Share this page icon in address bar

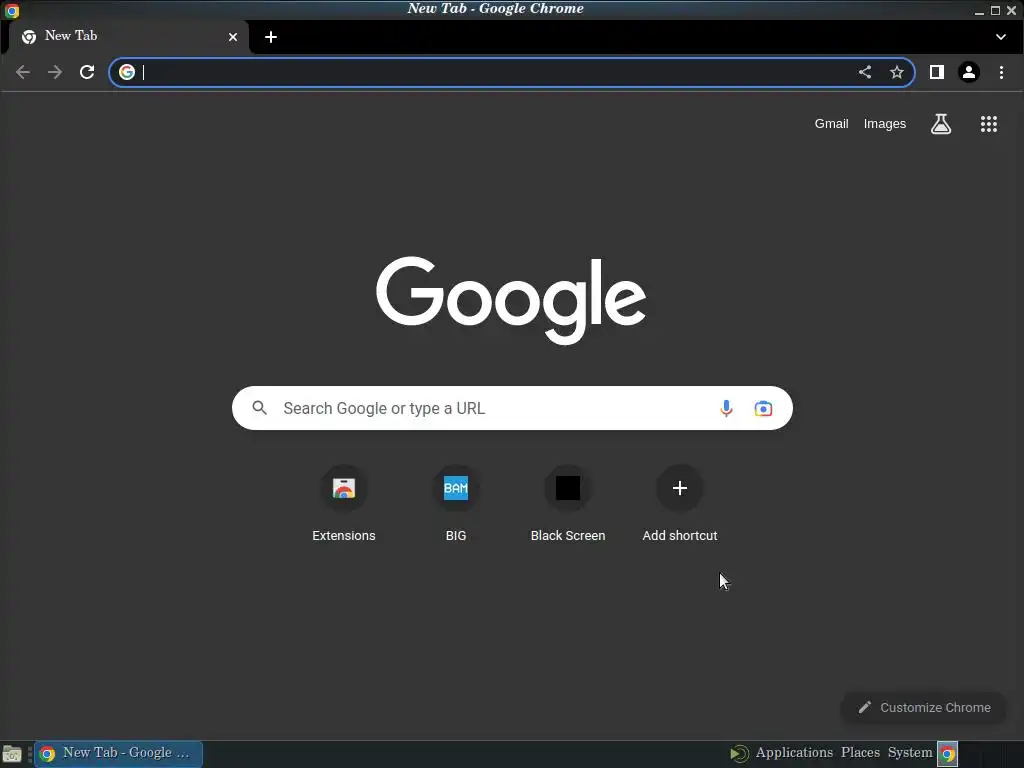865,72
